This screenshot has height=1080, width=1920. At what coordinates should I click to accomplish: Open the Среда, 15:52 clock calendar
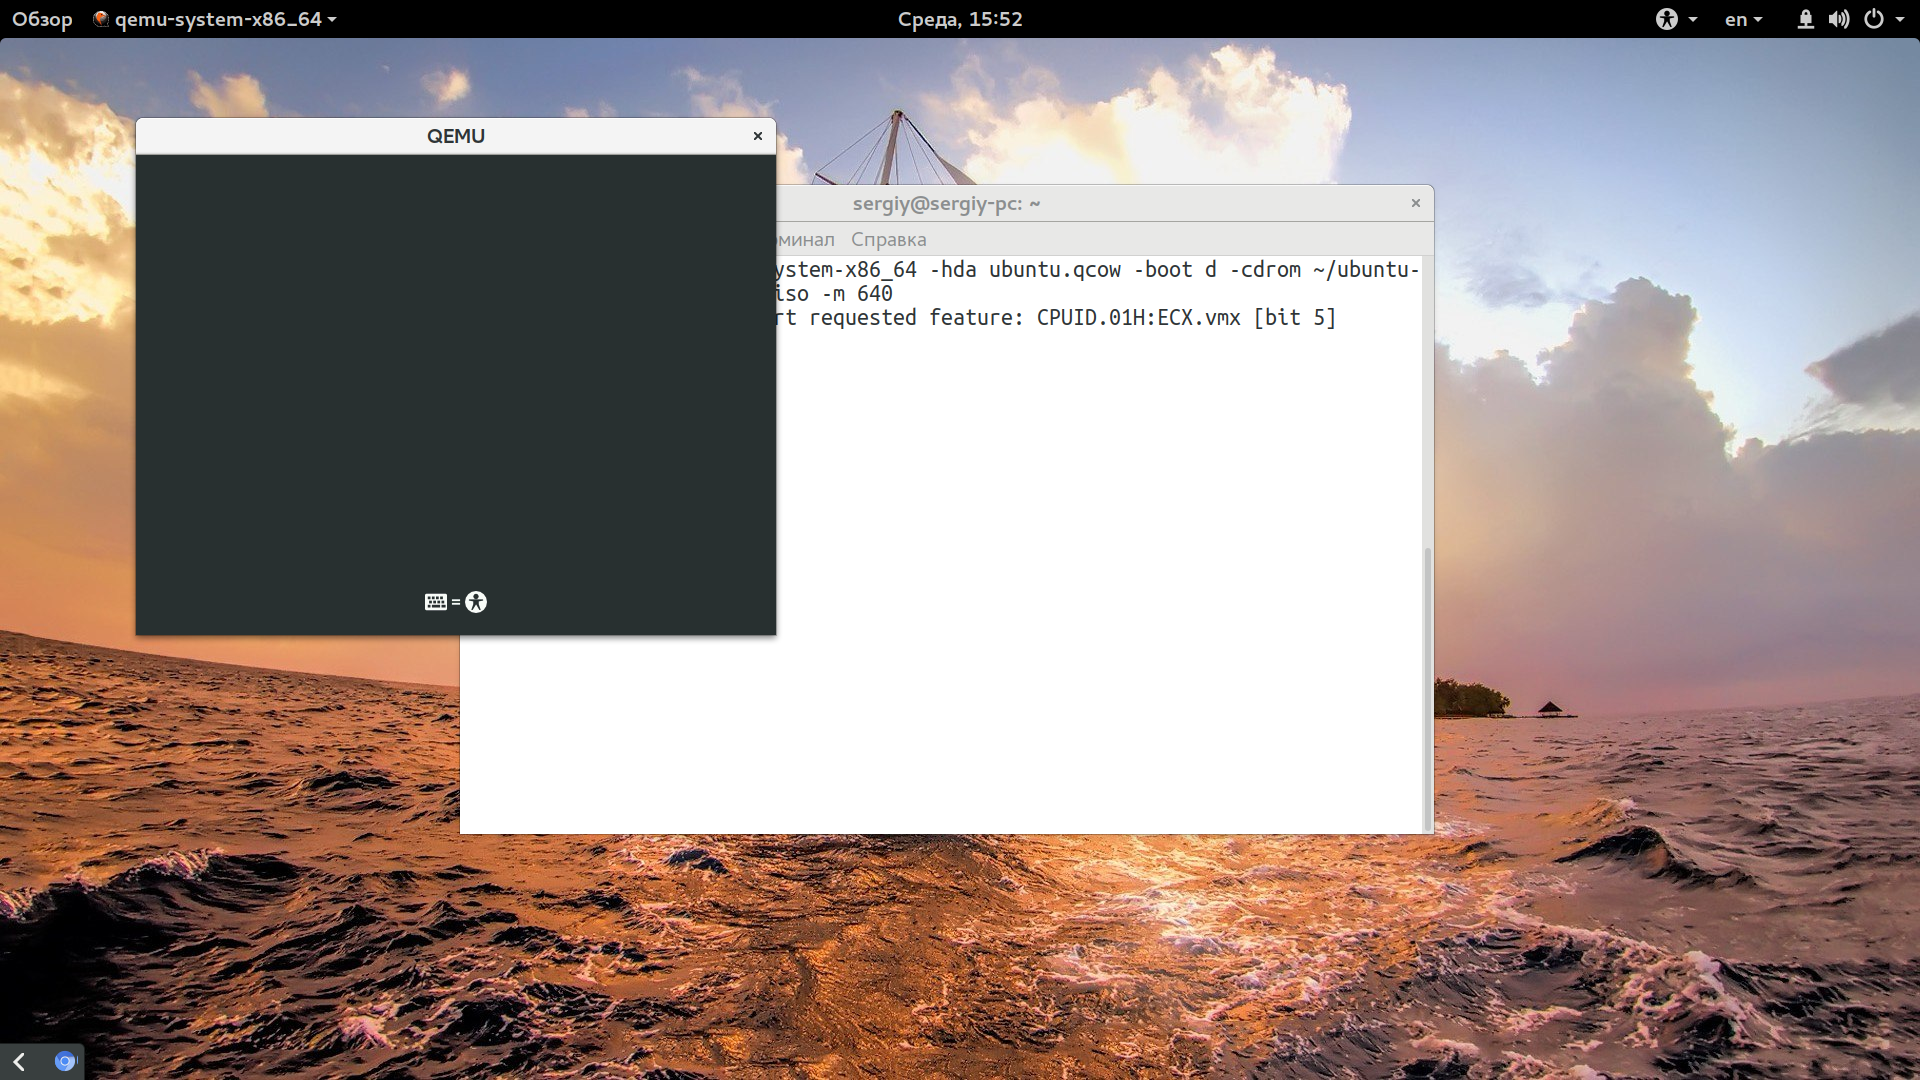(x=959, y=19)
